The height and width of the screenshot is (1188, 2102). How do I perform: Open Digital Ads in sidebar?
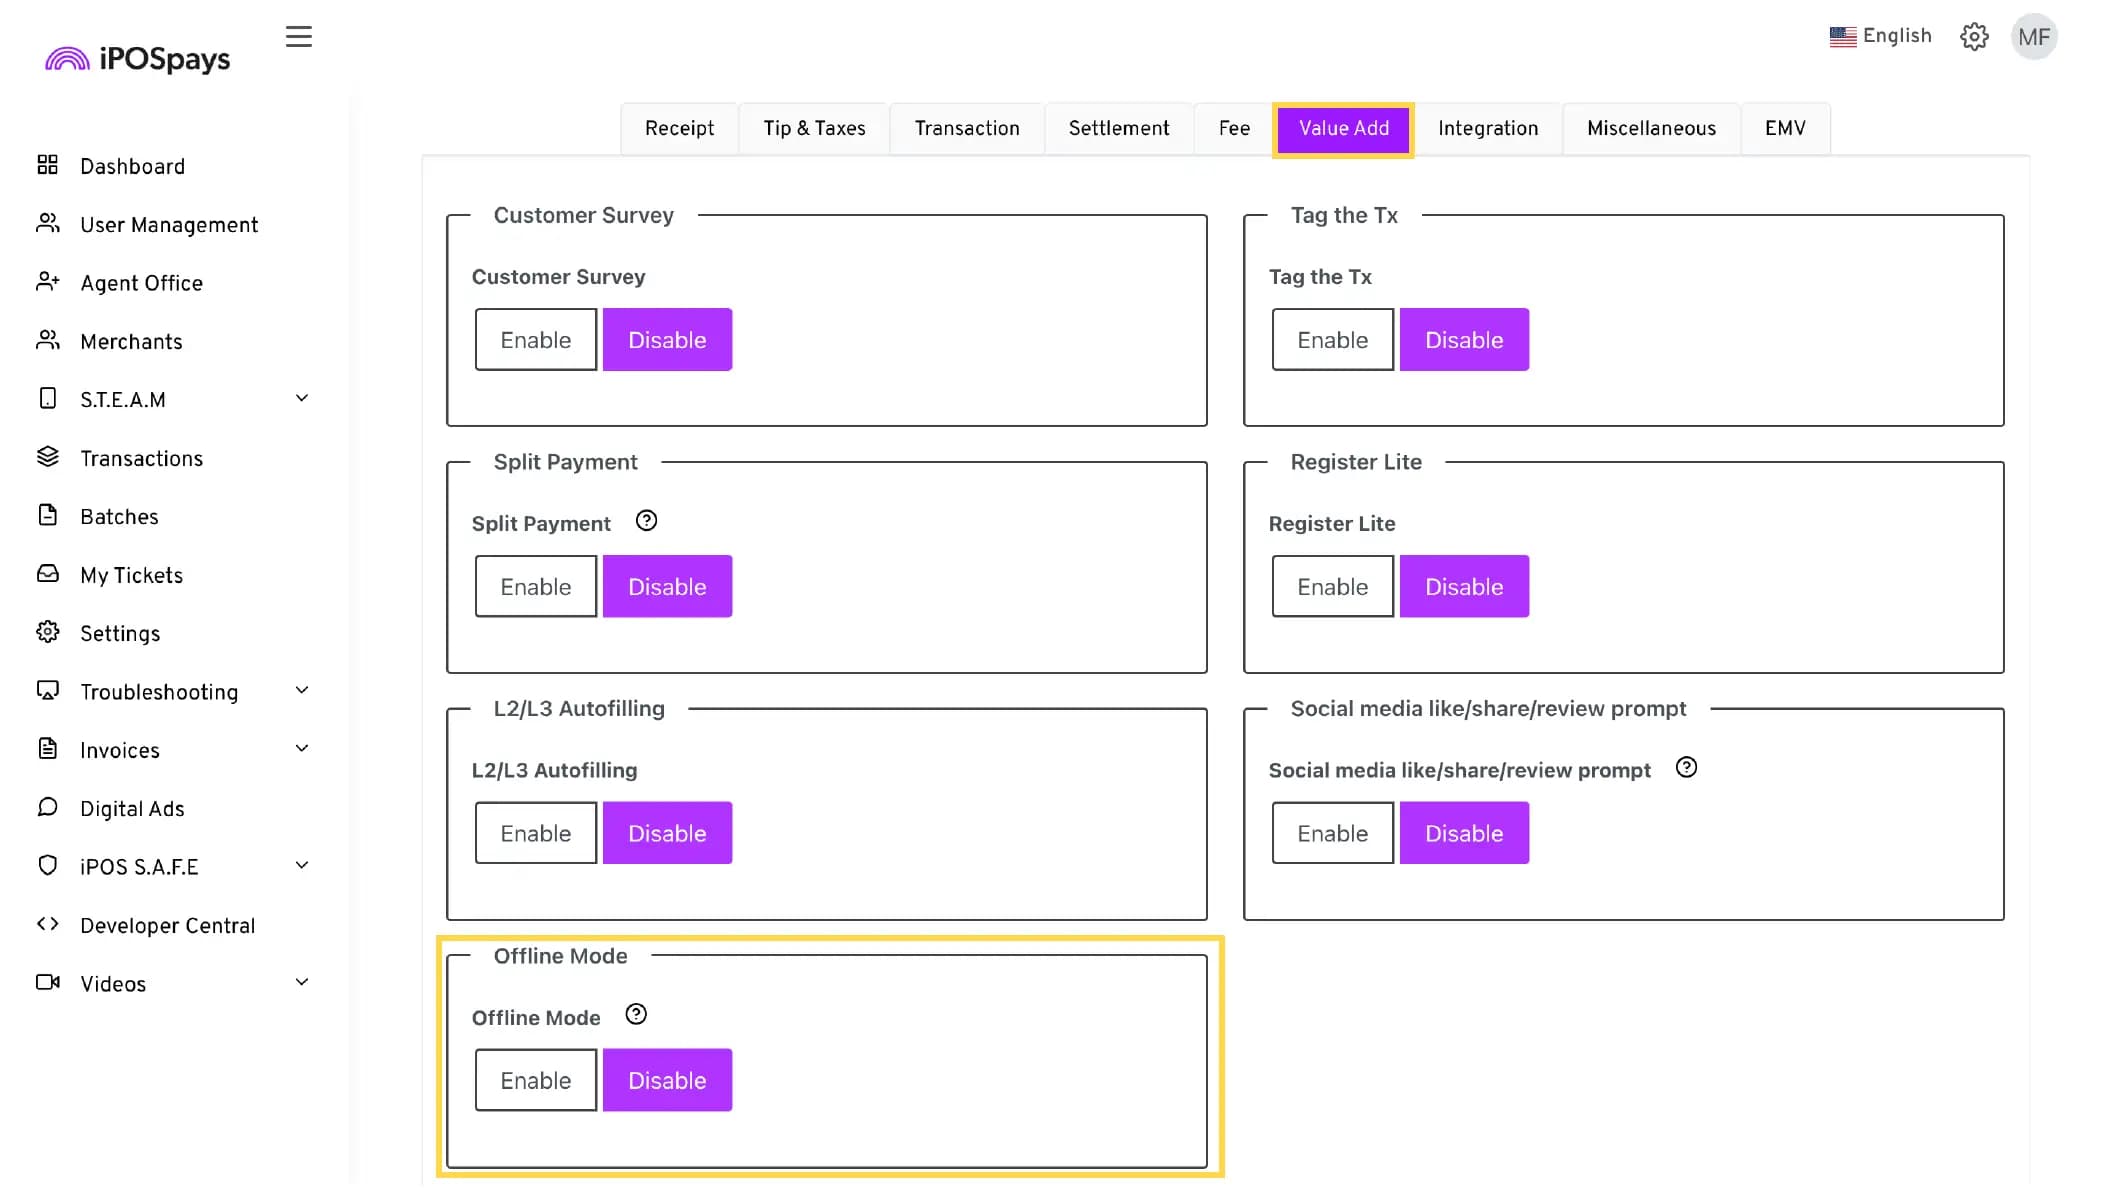[132, 808]
